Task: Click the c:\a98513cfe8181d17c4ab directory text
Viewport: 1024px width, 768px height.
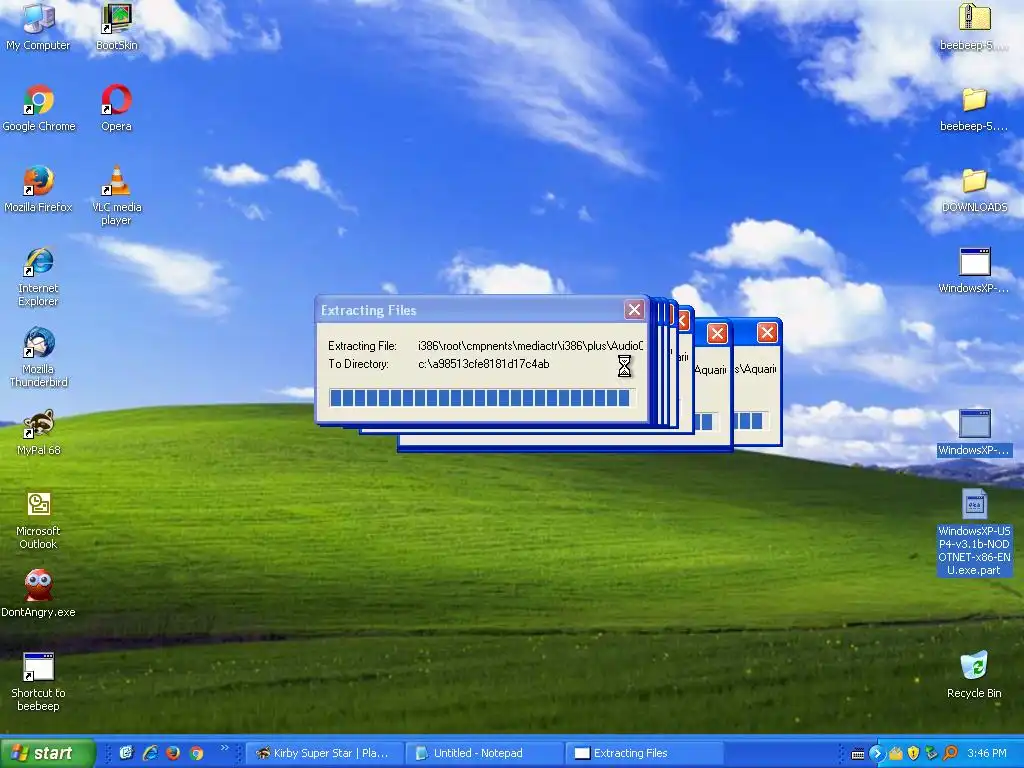Action: [483, 364]
